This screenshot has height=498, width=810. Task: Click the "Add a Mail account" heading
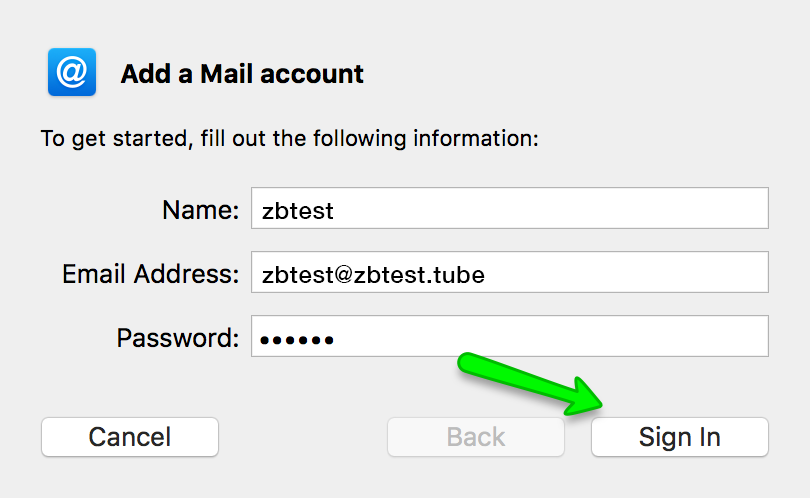pyautogui.click(x=242, y=74)
